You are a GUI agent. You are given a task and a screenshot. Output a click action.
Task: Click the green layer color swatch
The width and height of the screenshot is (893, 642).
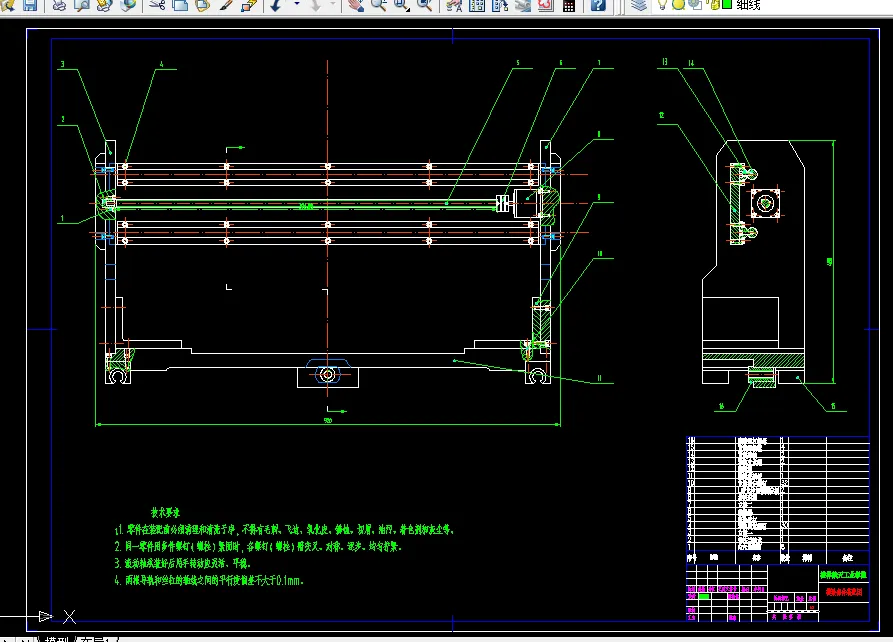727,5
